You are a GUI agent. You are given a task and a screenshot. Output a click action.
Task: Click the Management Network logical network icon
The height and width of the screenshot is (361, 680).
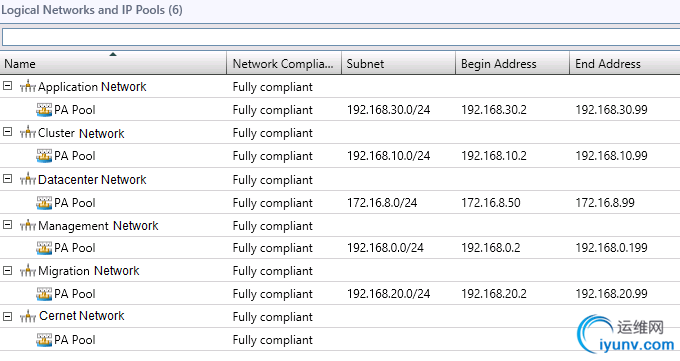(x=28, y=225)
